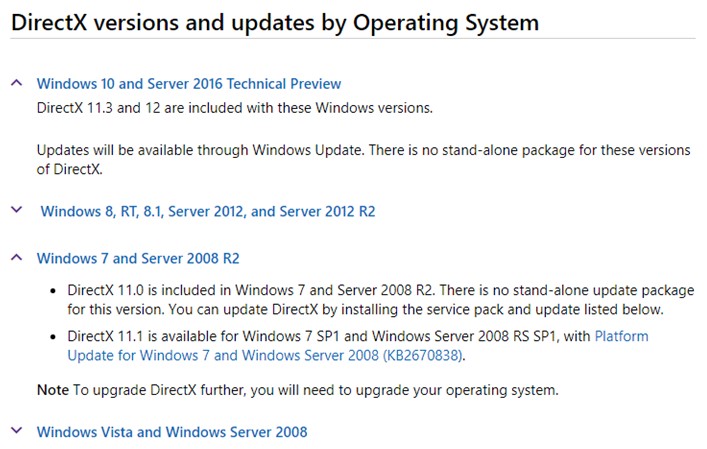Open Windows Vista and Windows Server 2008 heading

click(x=172, y=432)
